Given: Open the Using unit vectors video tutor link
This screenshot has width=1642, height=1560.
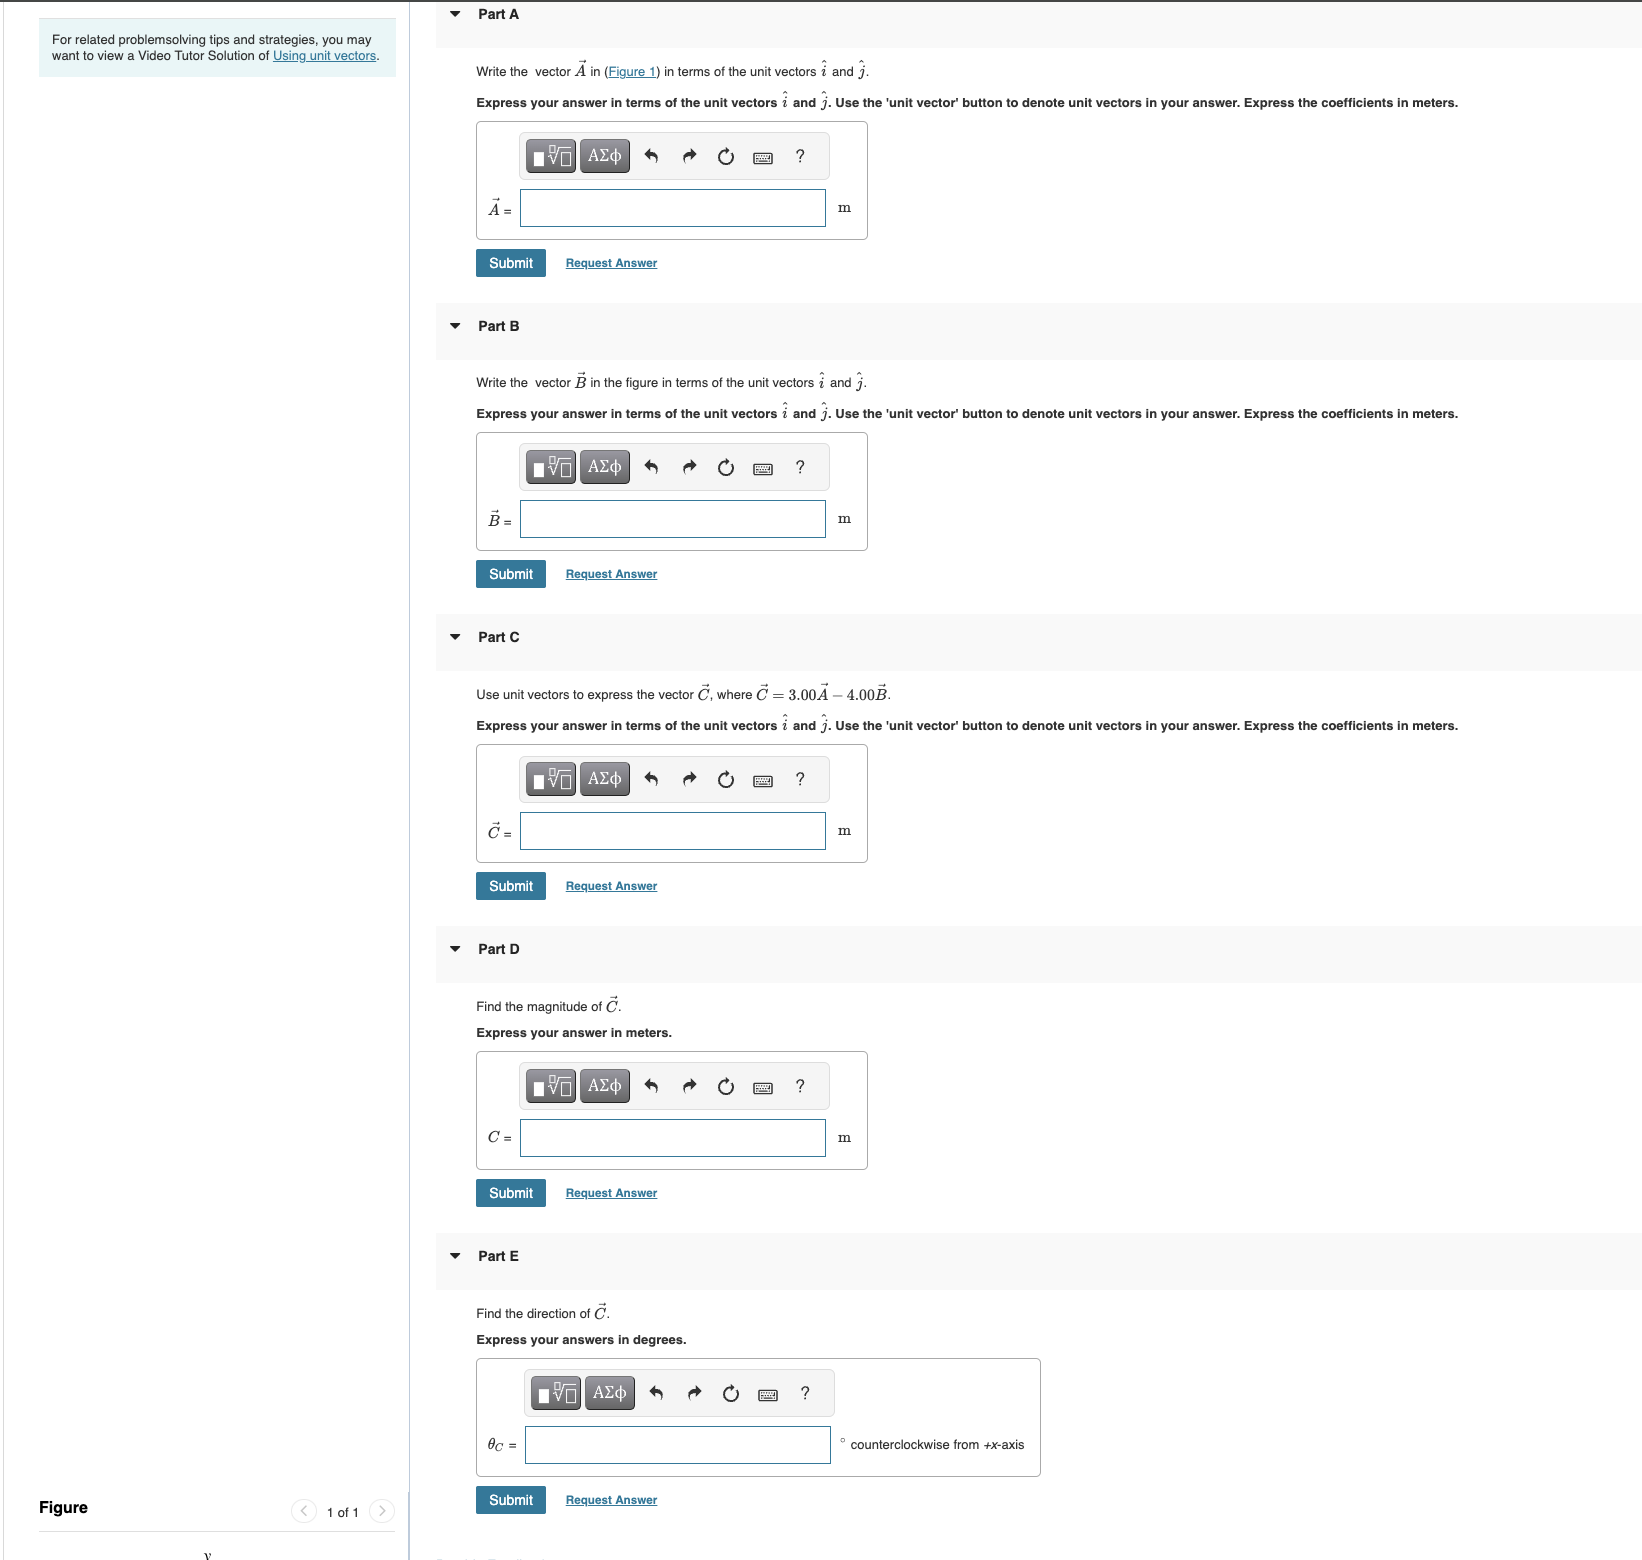Looking at the screenshot, I should (324, 55).
